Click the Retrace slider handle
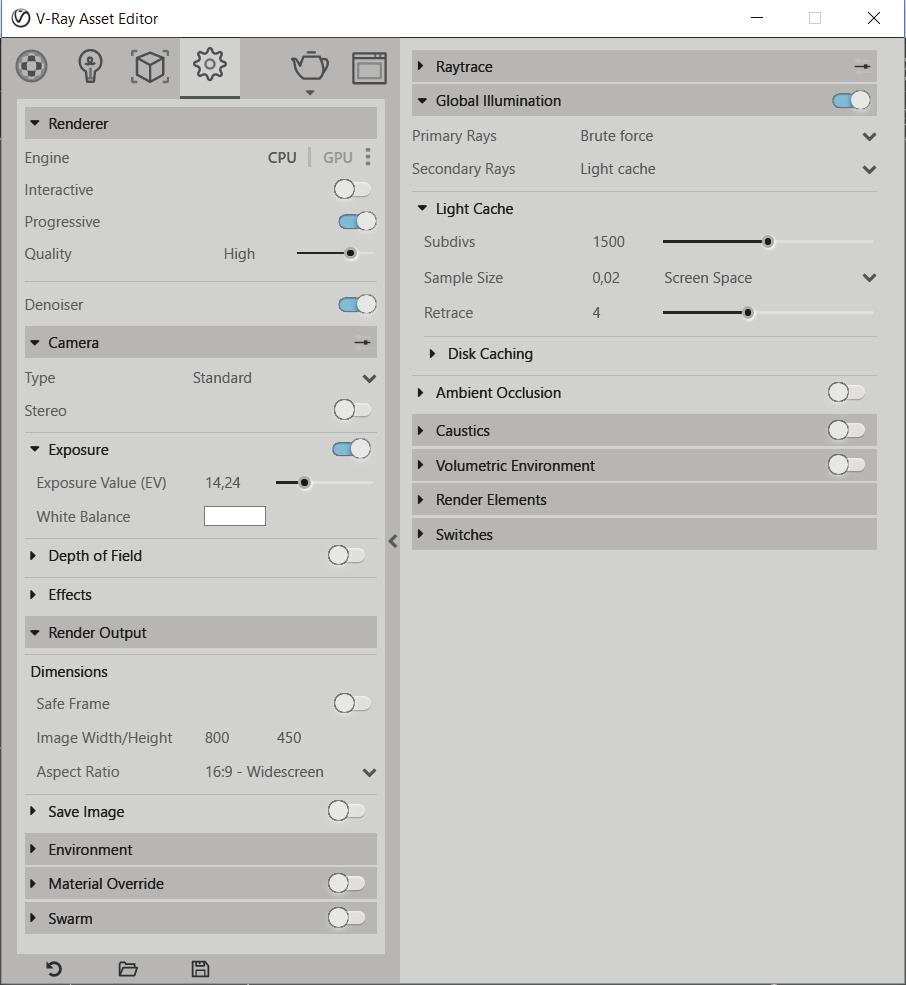Viewport: 906px width, 985px height. click(748, 312)
